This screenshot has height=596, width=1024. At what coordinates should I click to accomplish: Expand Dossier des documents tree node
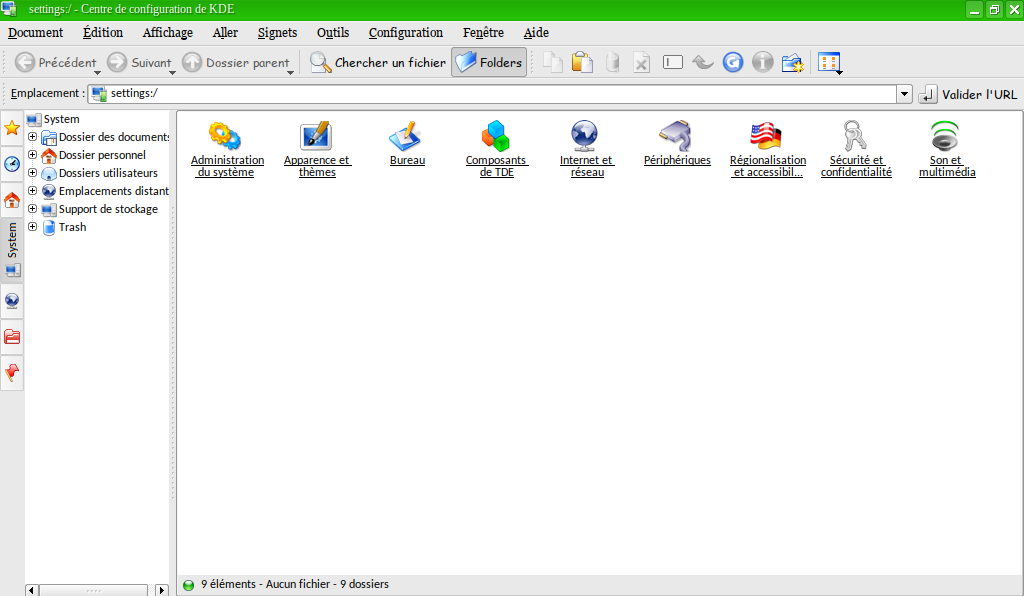pos(32,136)
